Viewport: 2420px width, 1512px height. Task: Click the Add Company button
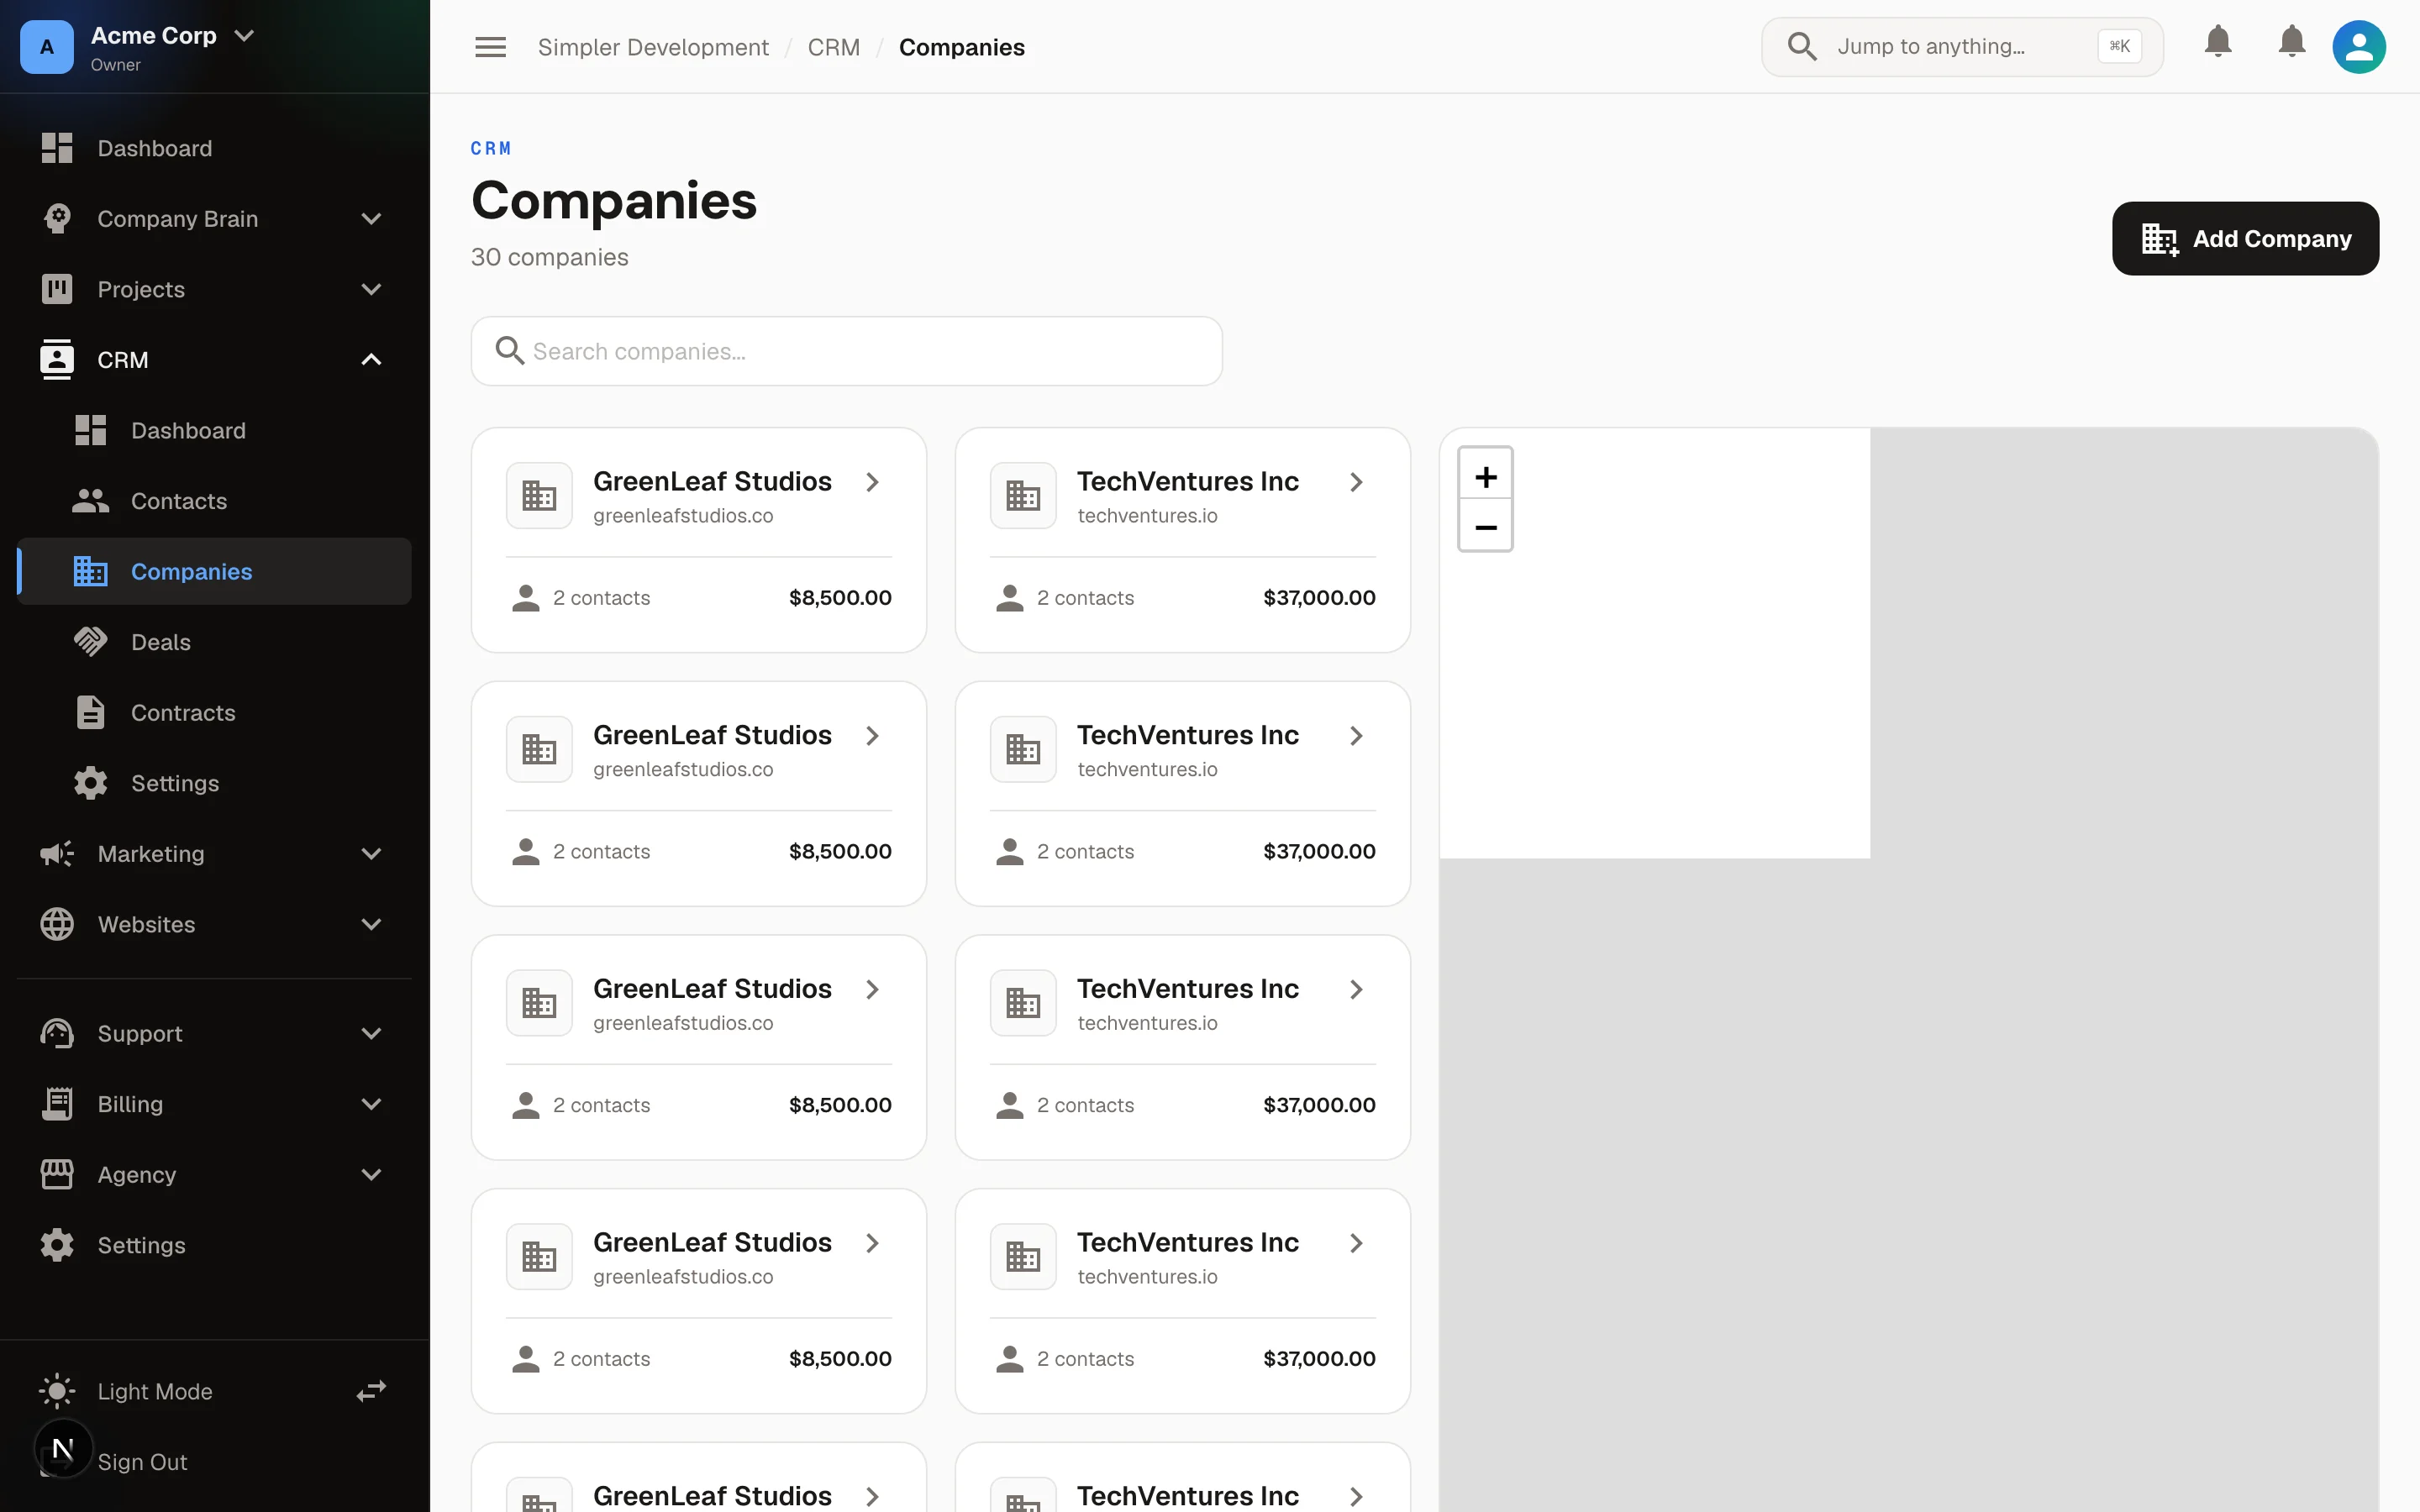pos(2245,239)
